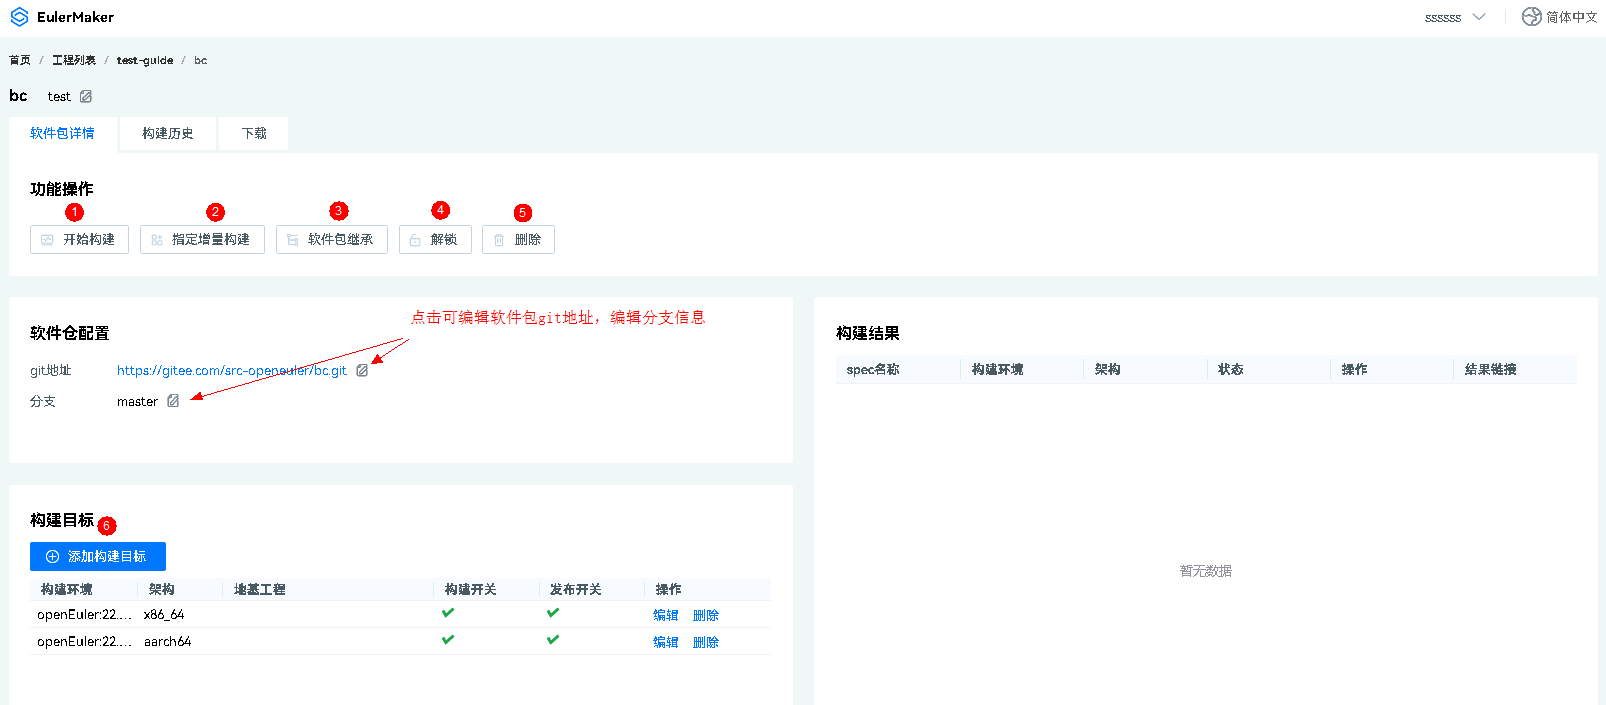This screenshot has width=1606, height=705.
Task: Select the 软件包详情 tab
Action: tap(62, 133)
